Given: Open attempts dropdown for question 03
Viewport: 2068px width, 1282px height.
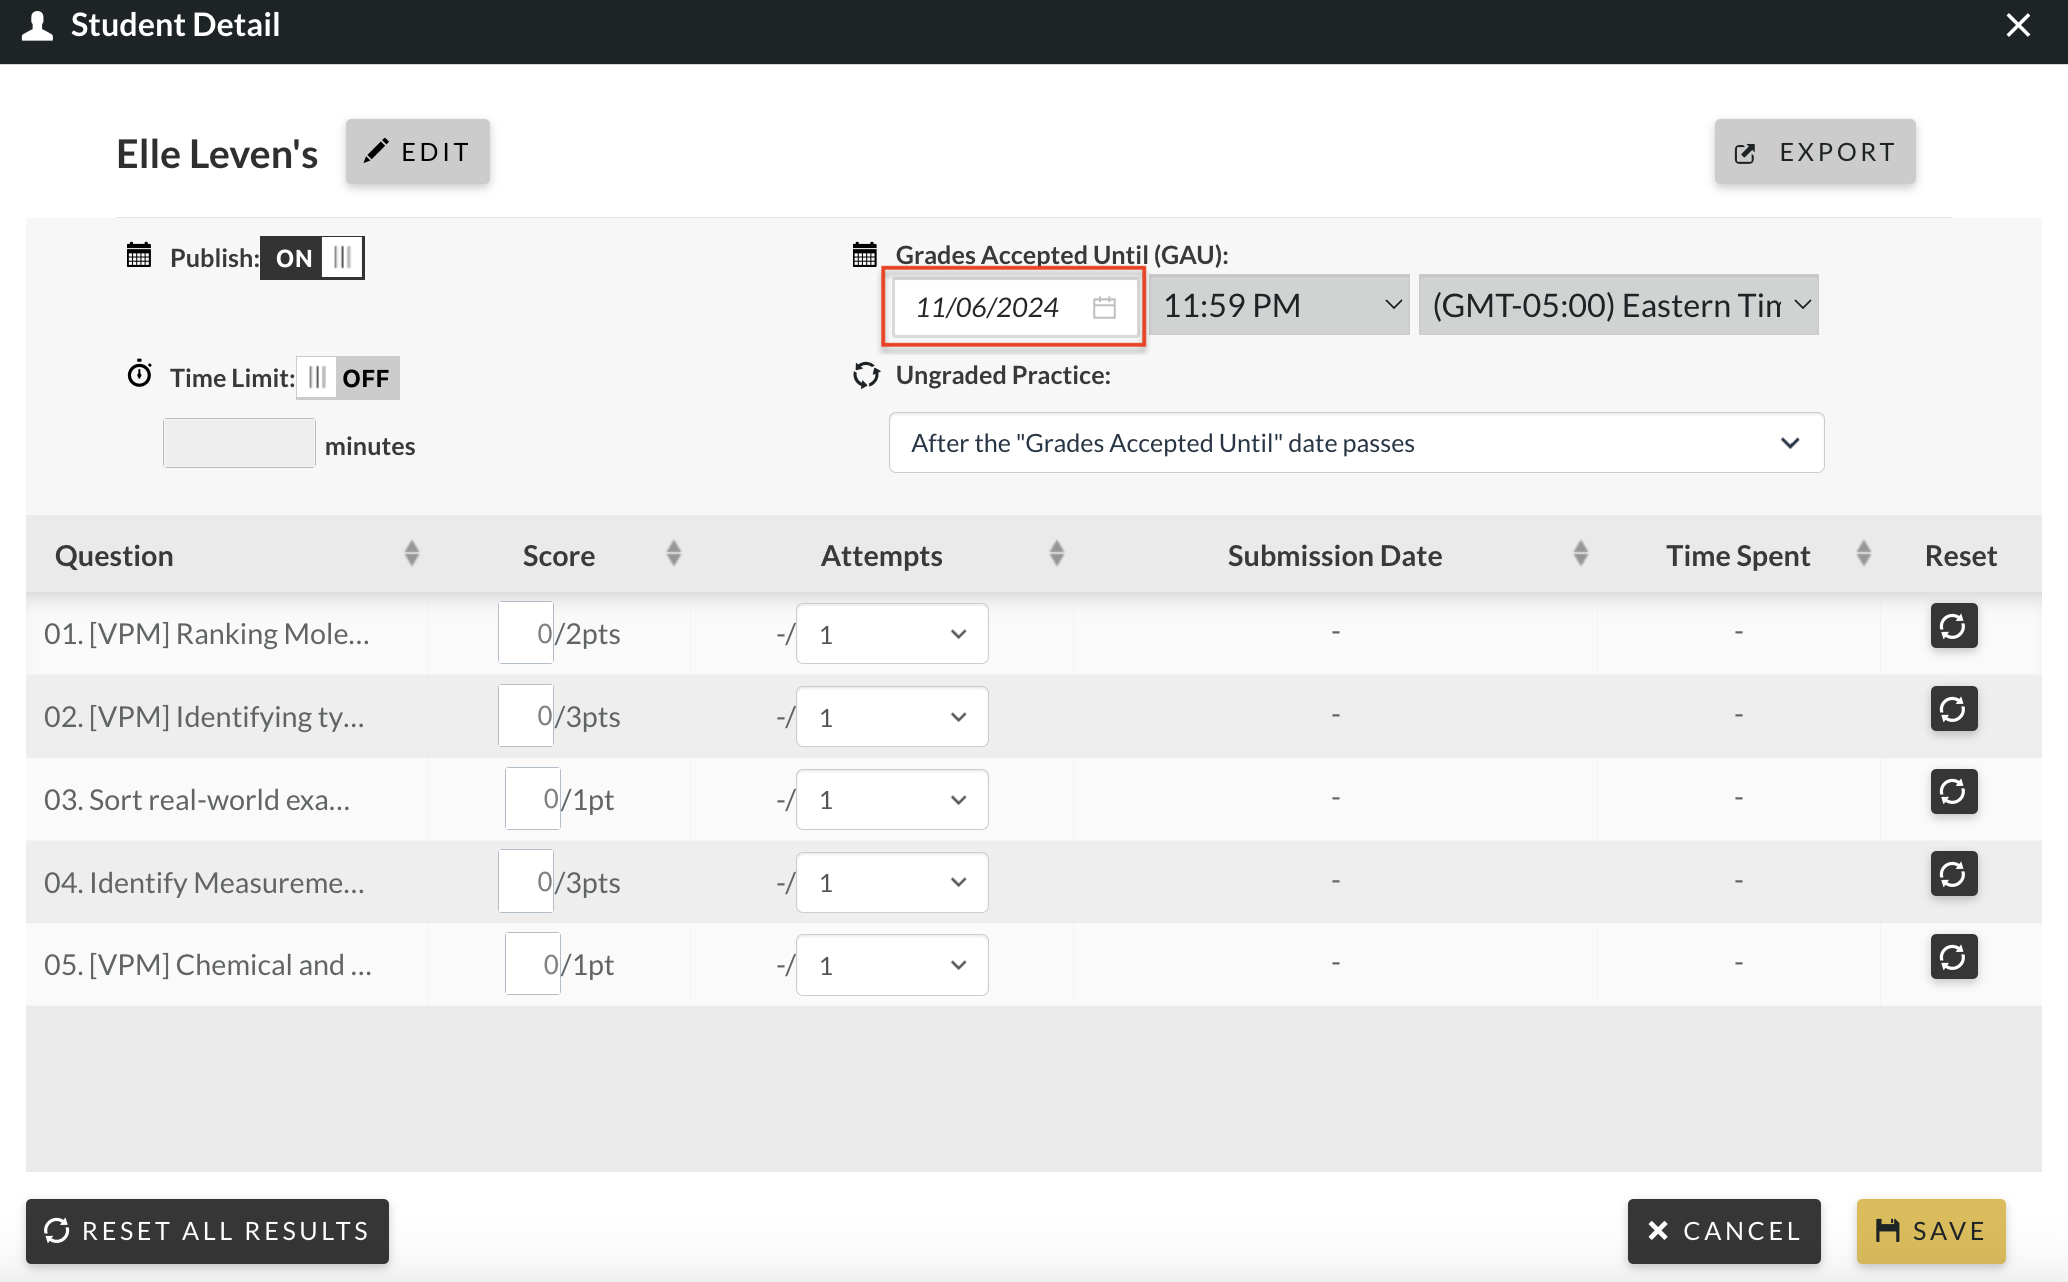Looking at the screenshot, I should pyautogui.click(x=892, y=800).
